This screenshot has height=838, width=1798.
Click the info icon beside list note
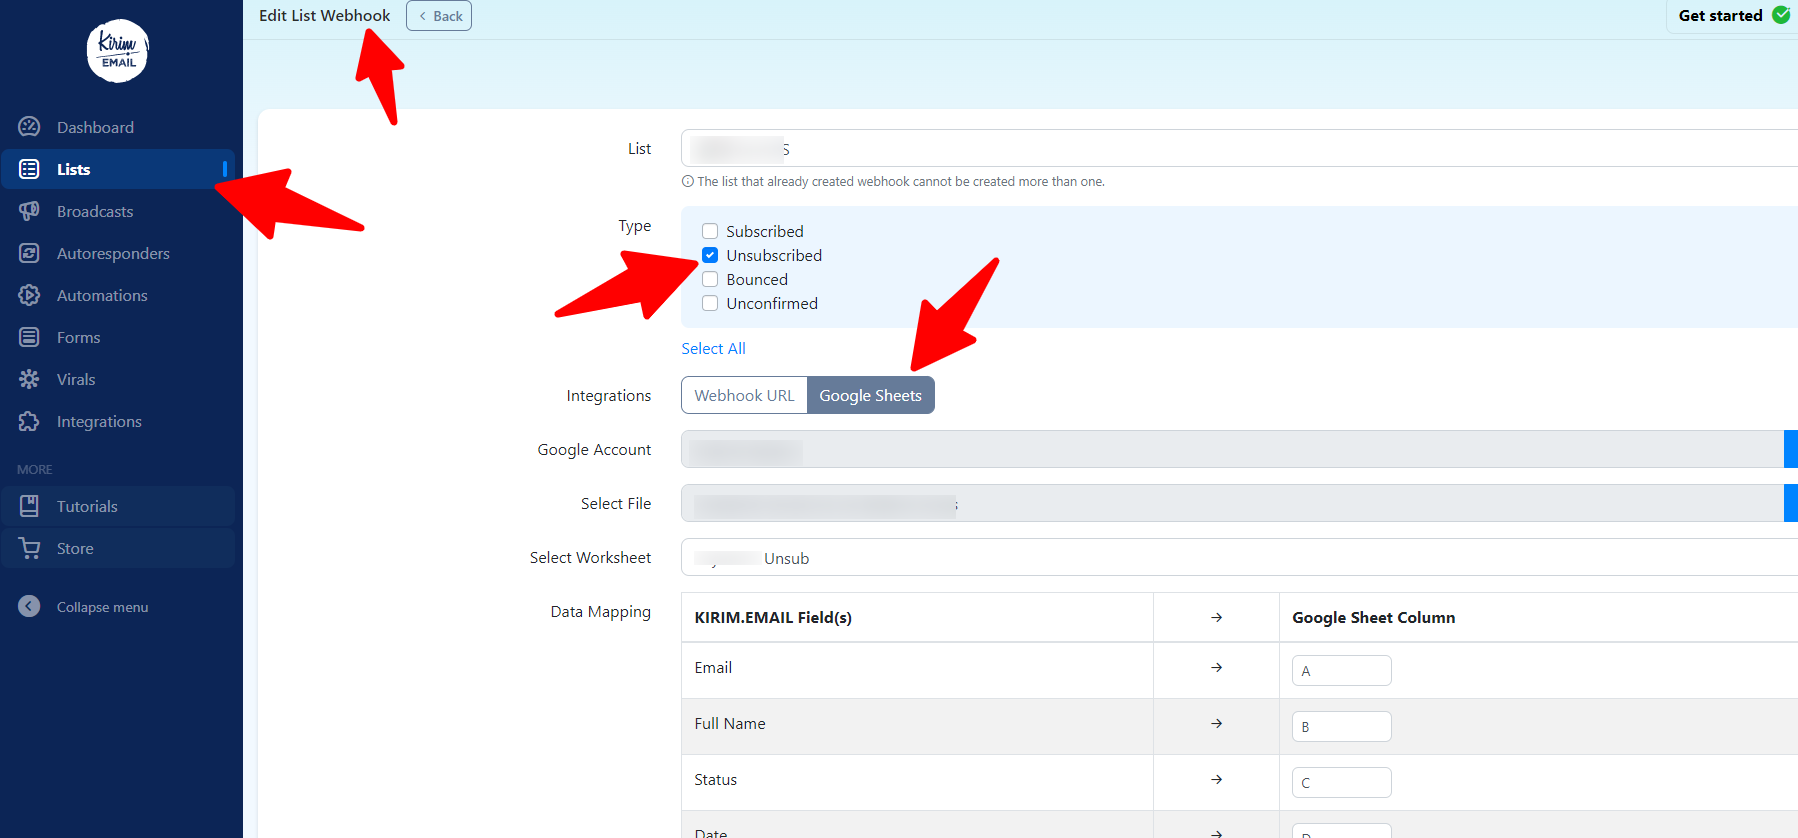[x=688, y=182]
